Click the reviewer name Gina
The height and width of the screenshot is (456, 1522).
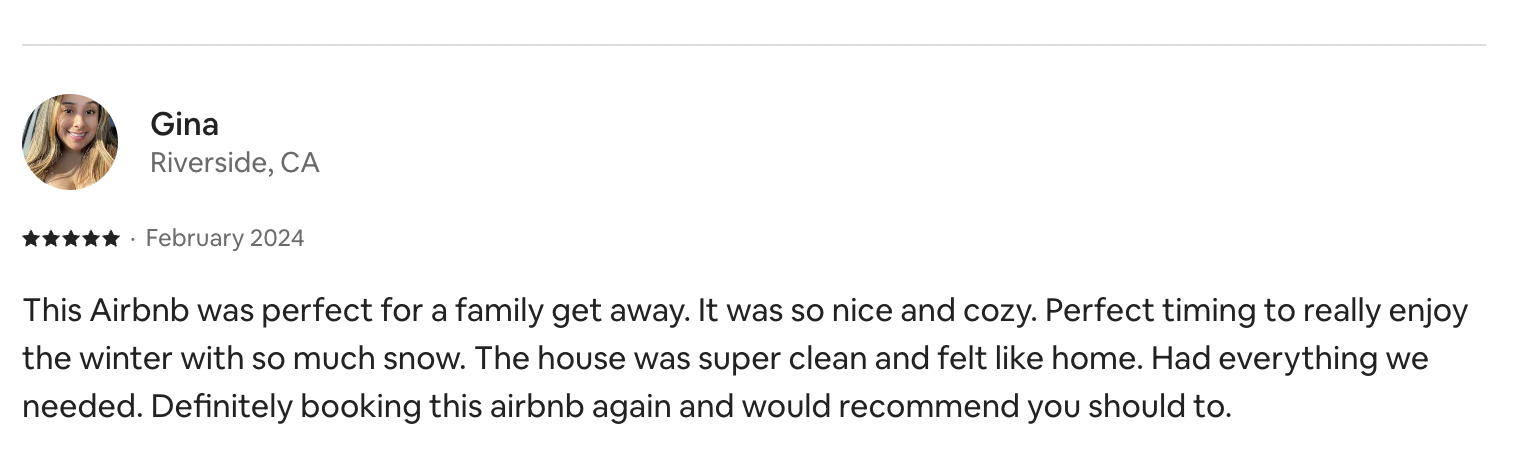pyautogui.click(x=184, y=124)
